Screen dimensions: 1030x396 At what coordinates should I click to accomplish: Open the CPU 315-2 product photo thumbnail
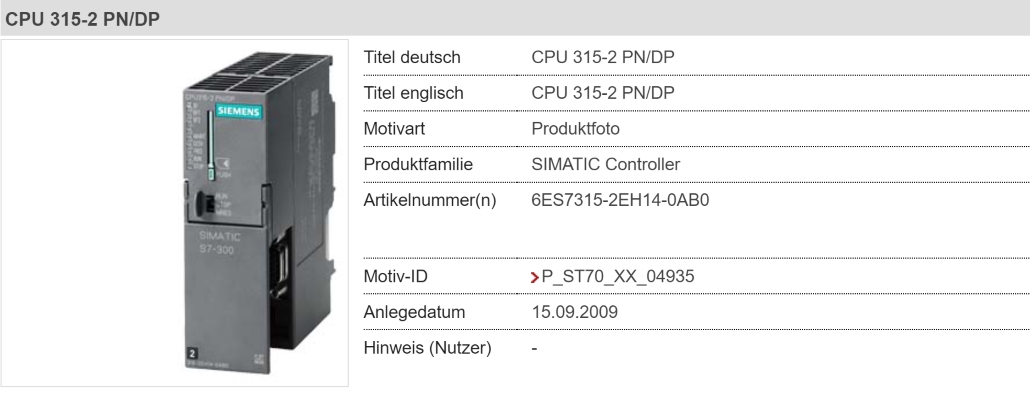pos(256,213)
